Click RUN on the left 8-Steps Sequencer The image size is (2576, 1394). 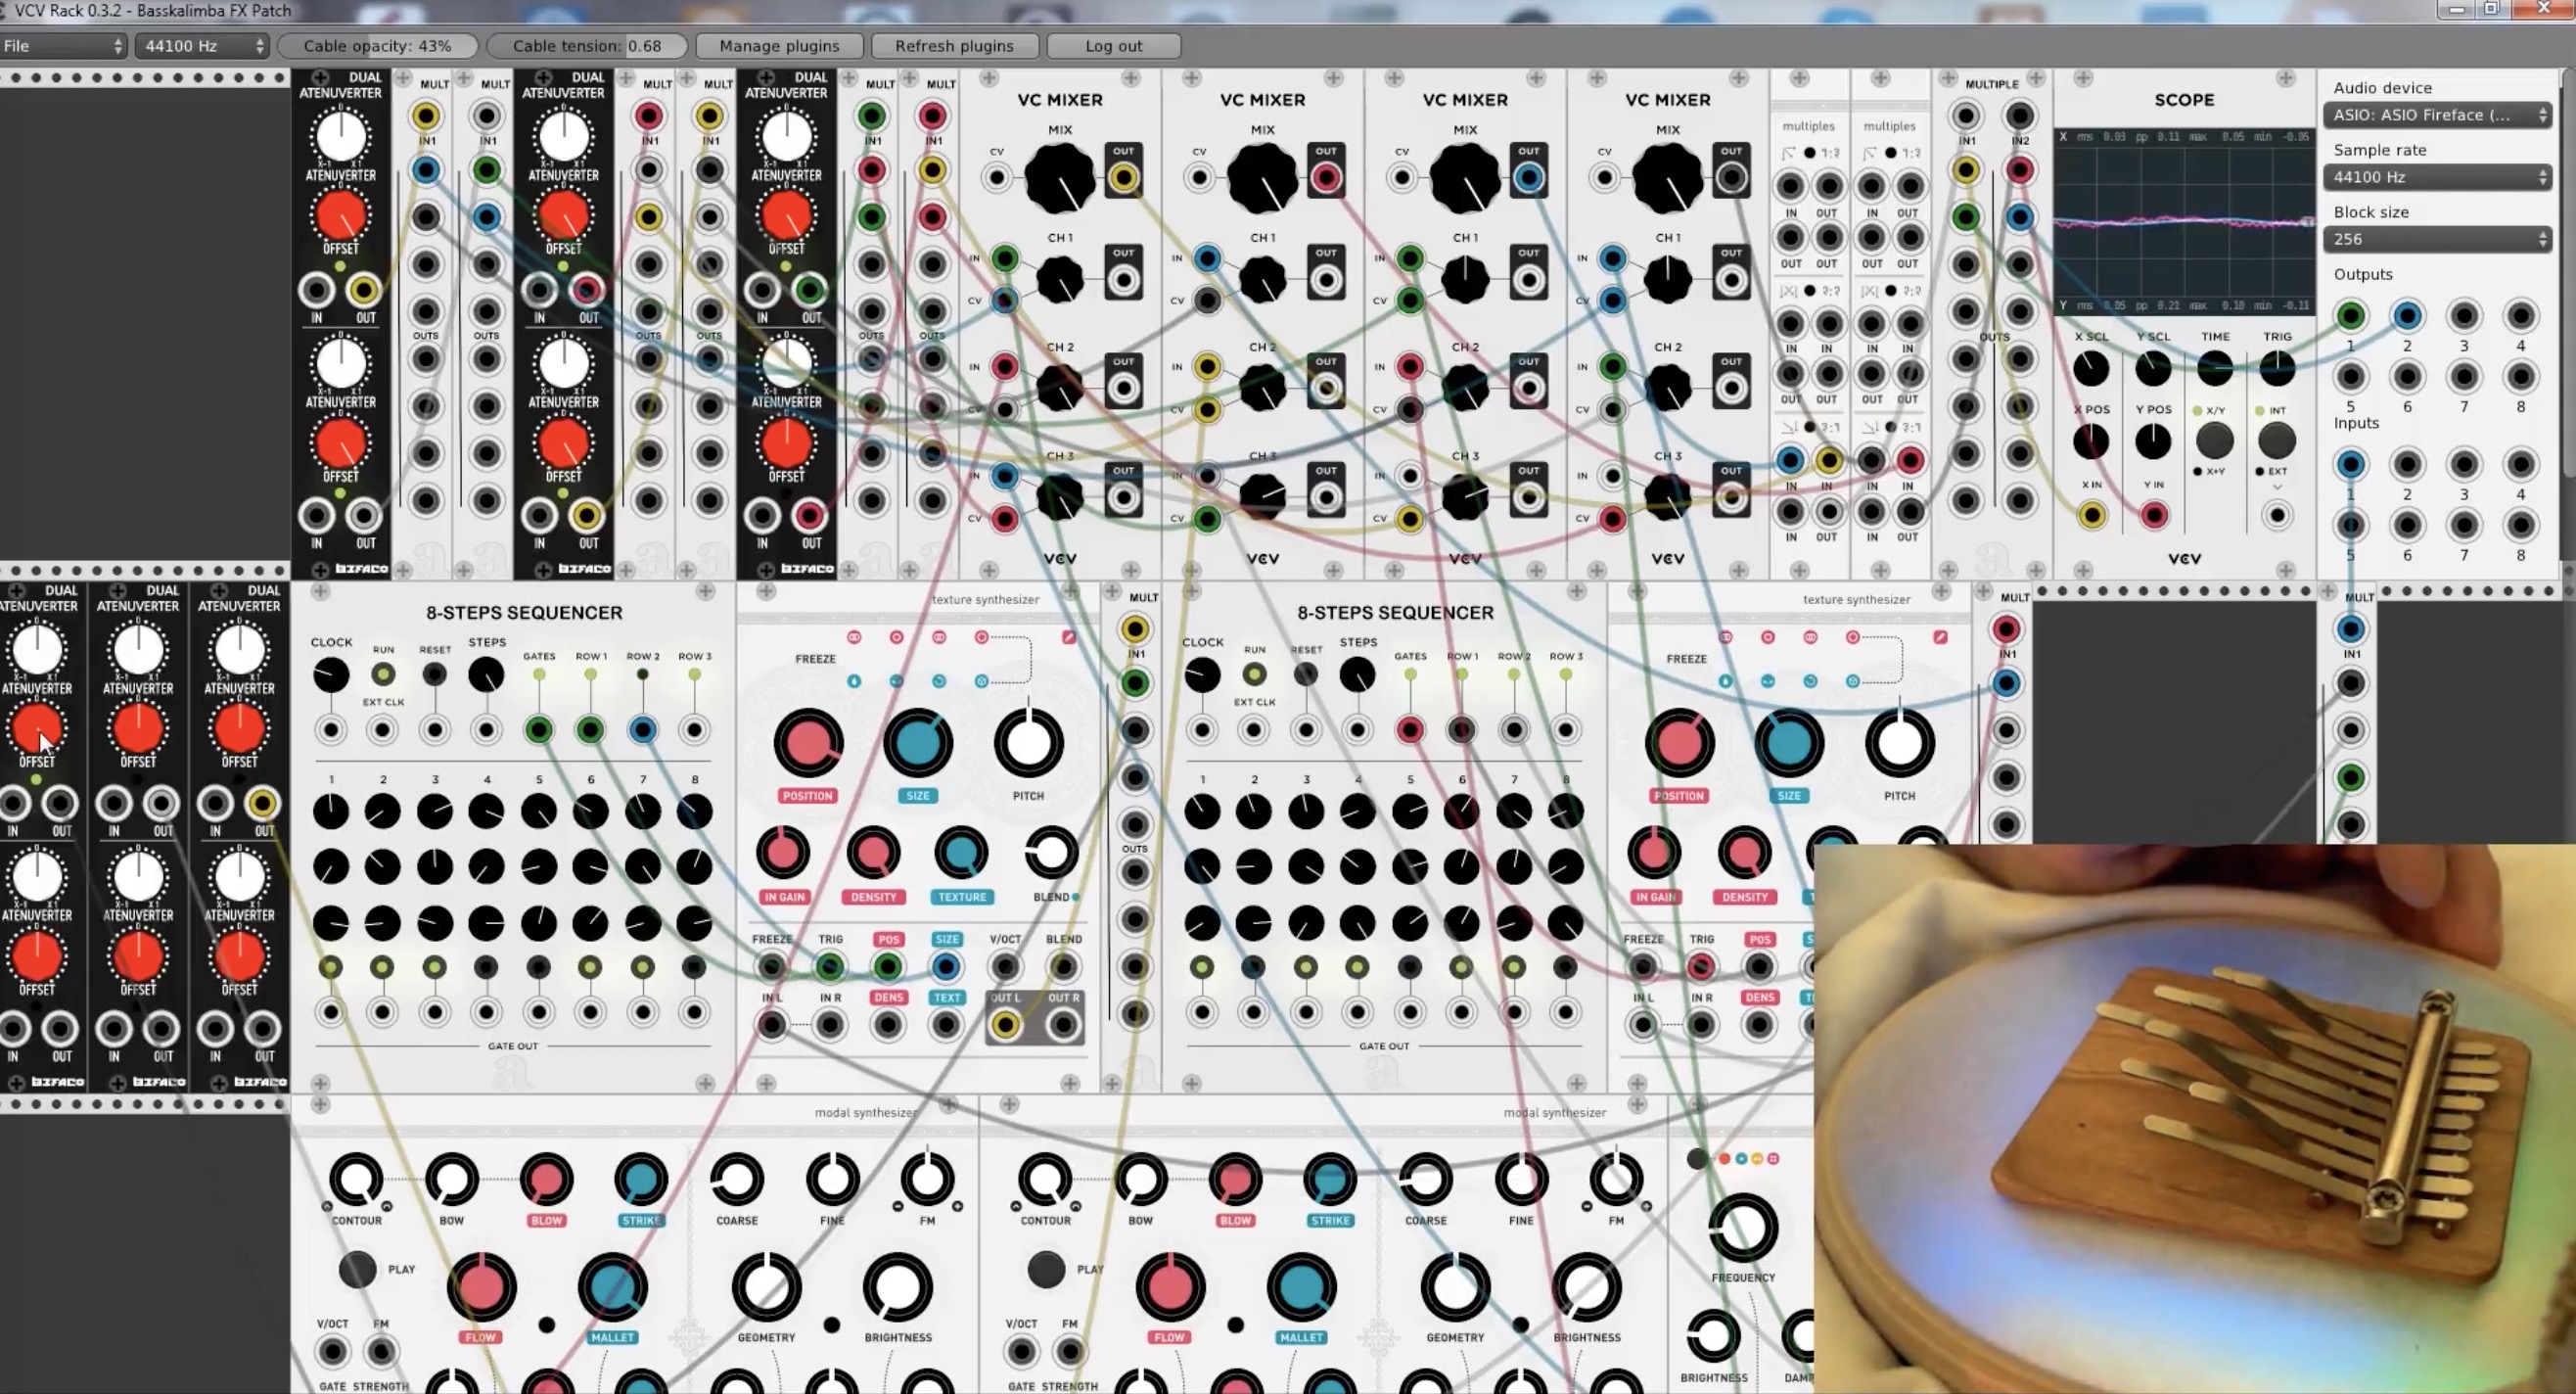click(383, 675)
